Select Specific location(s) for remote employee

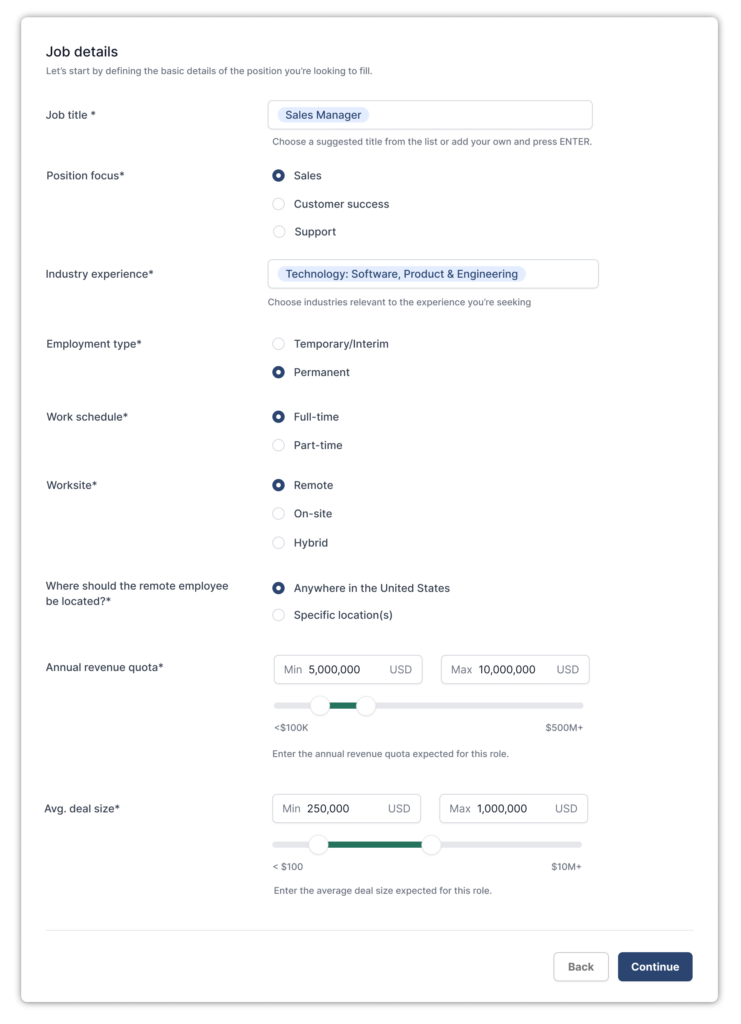click(x=278, y=616)
